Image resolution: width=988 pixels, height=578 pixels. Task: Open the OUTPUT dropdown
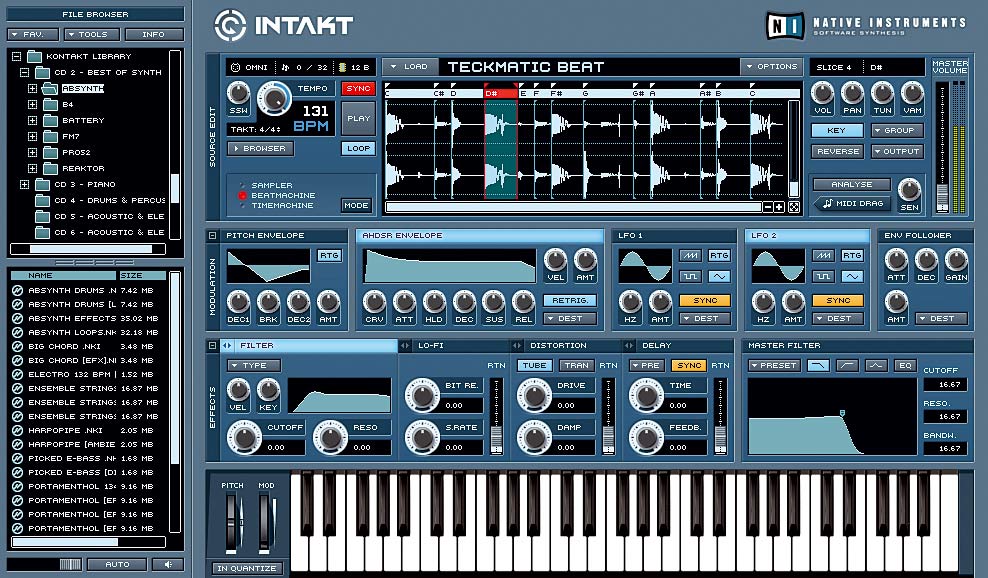pos(898,151)
